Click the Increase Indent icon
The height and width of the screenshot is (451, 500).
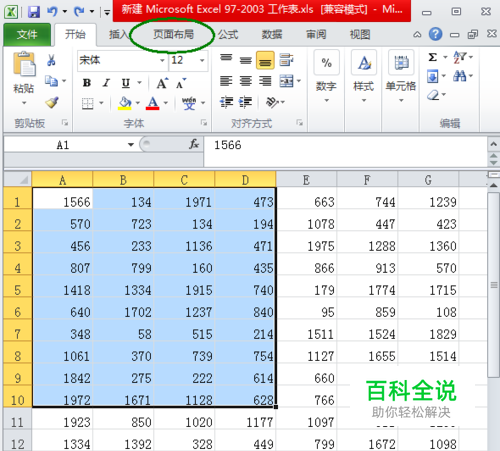coord(246,102)
